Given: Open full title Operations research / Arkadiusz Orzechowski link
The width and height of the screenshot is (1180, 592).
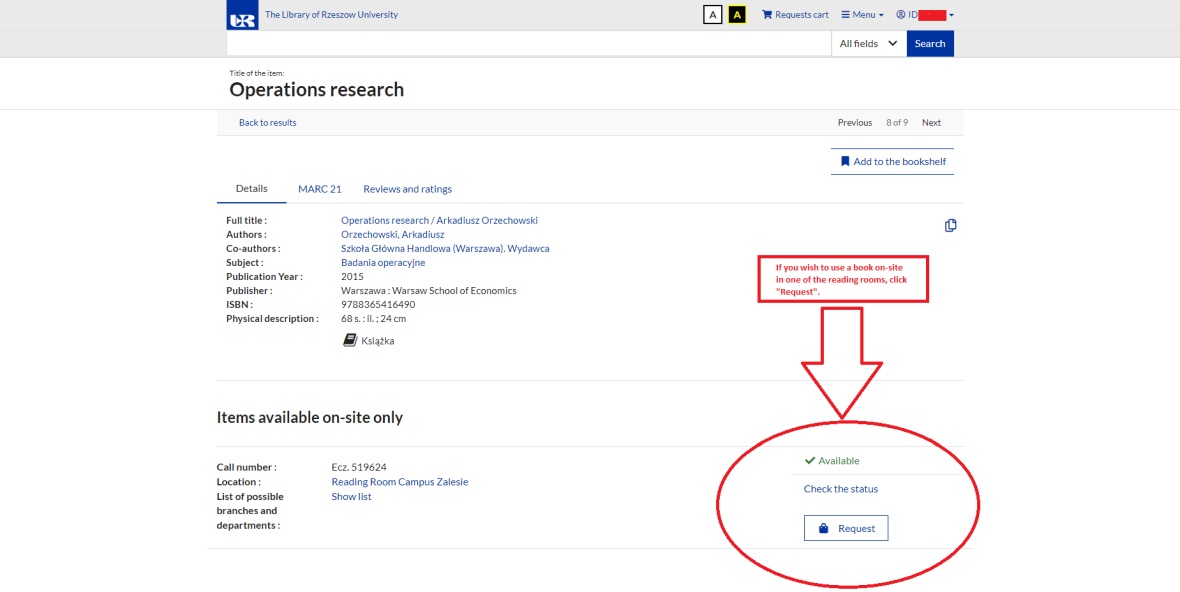Looking at the screenshot, I should (439, 220).
